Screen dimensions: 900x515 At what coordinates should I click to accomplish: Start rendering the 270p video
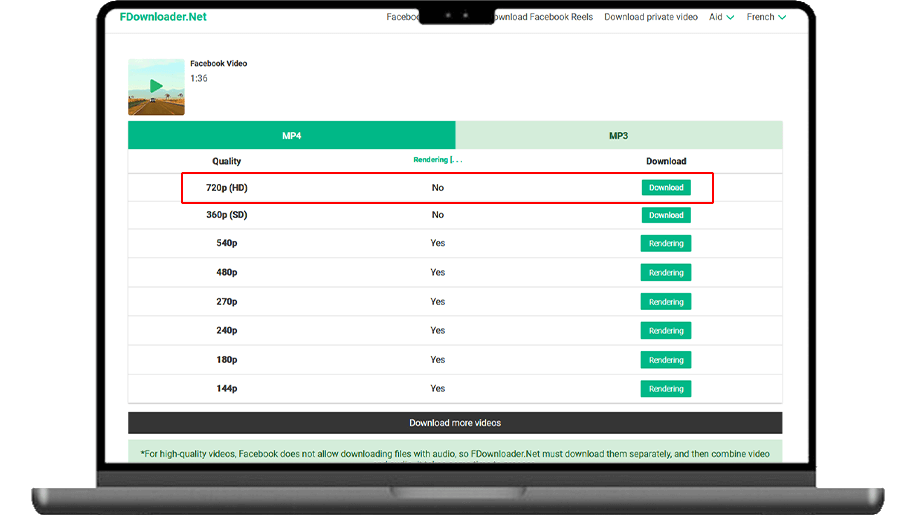pyautogui.click(x=666, y=302)
